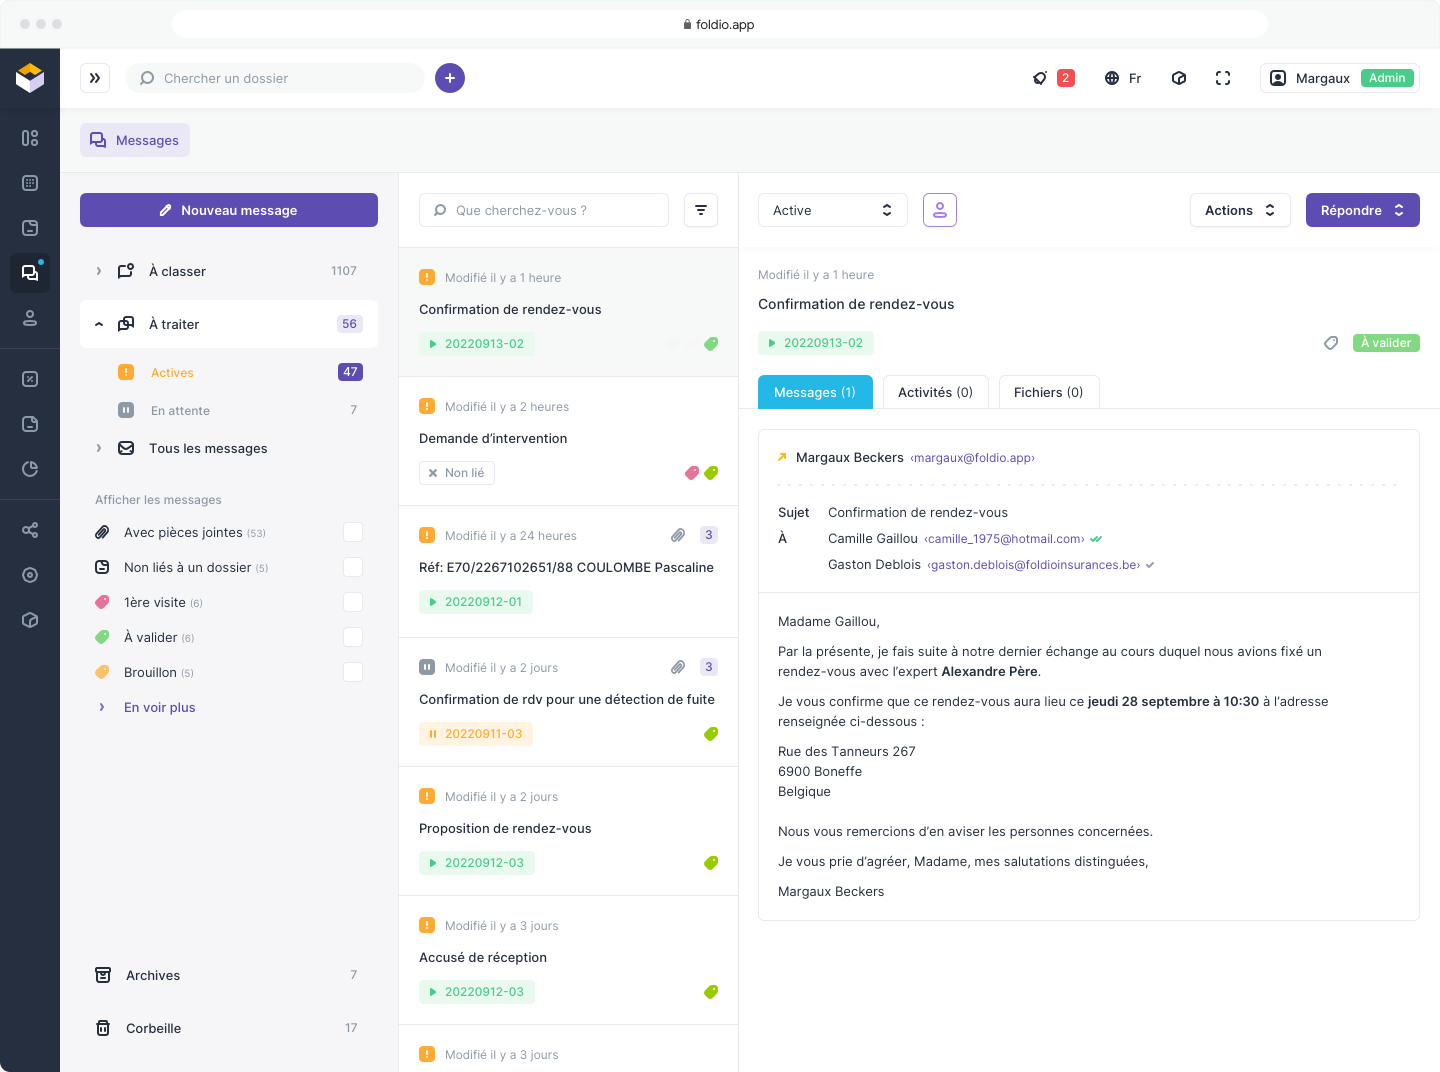The width and height of the screenshot is (1440, 1072).
Task: Open calendar grid icon in left rail
Action: [x=30, y=183]
